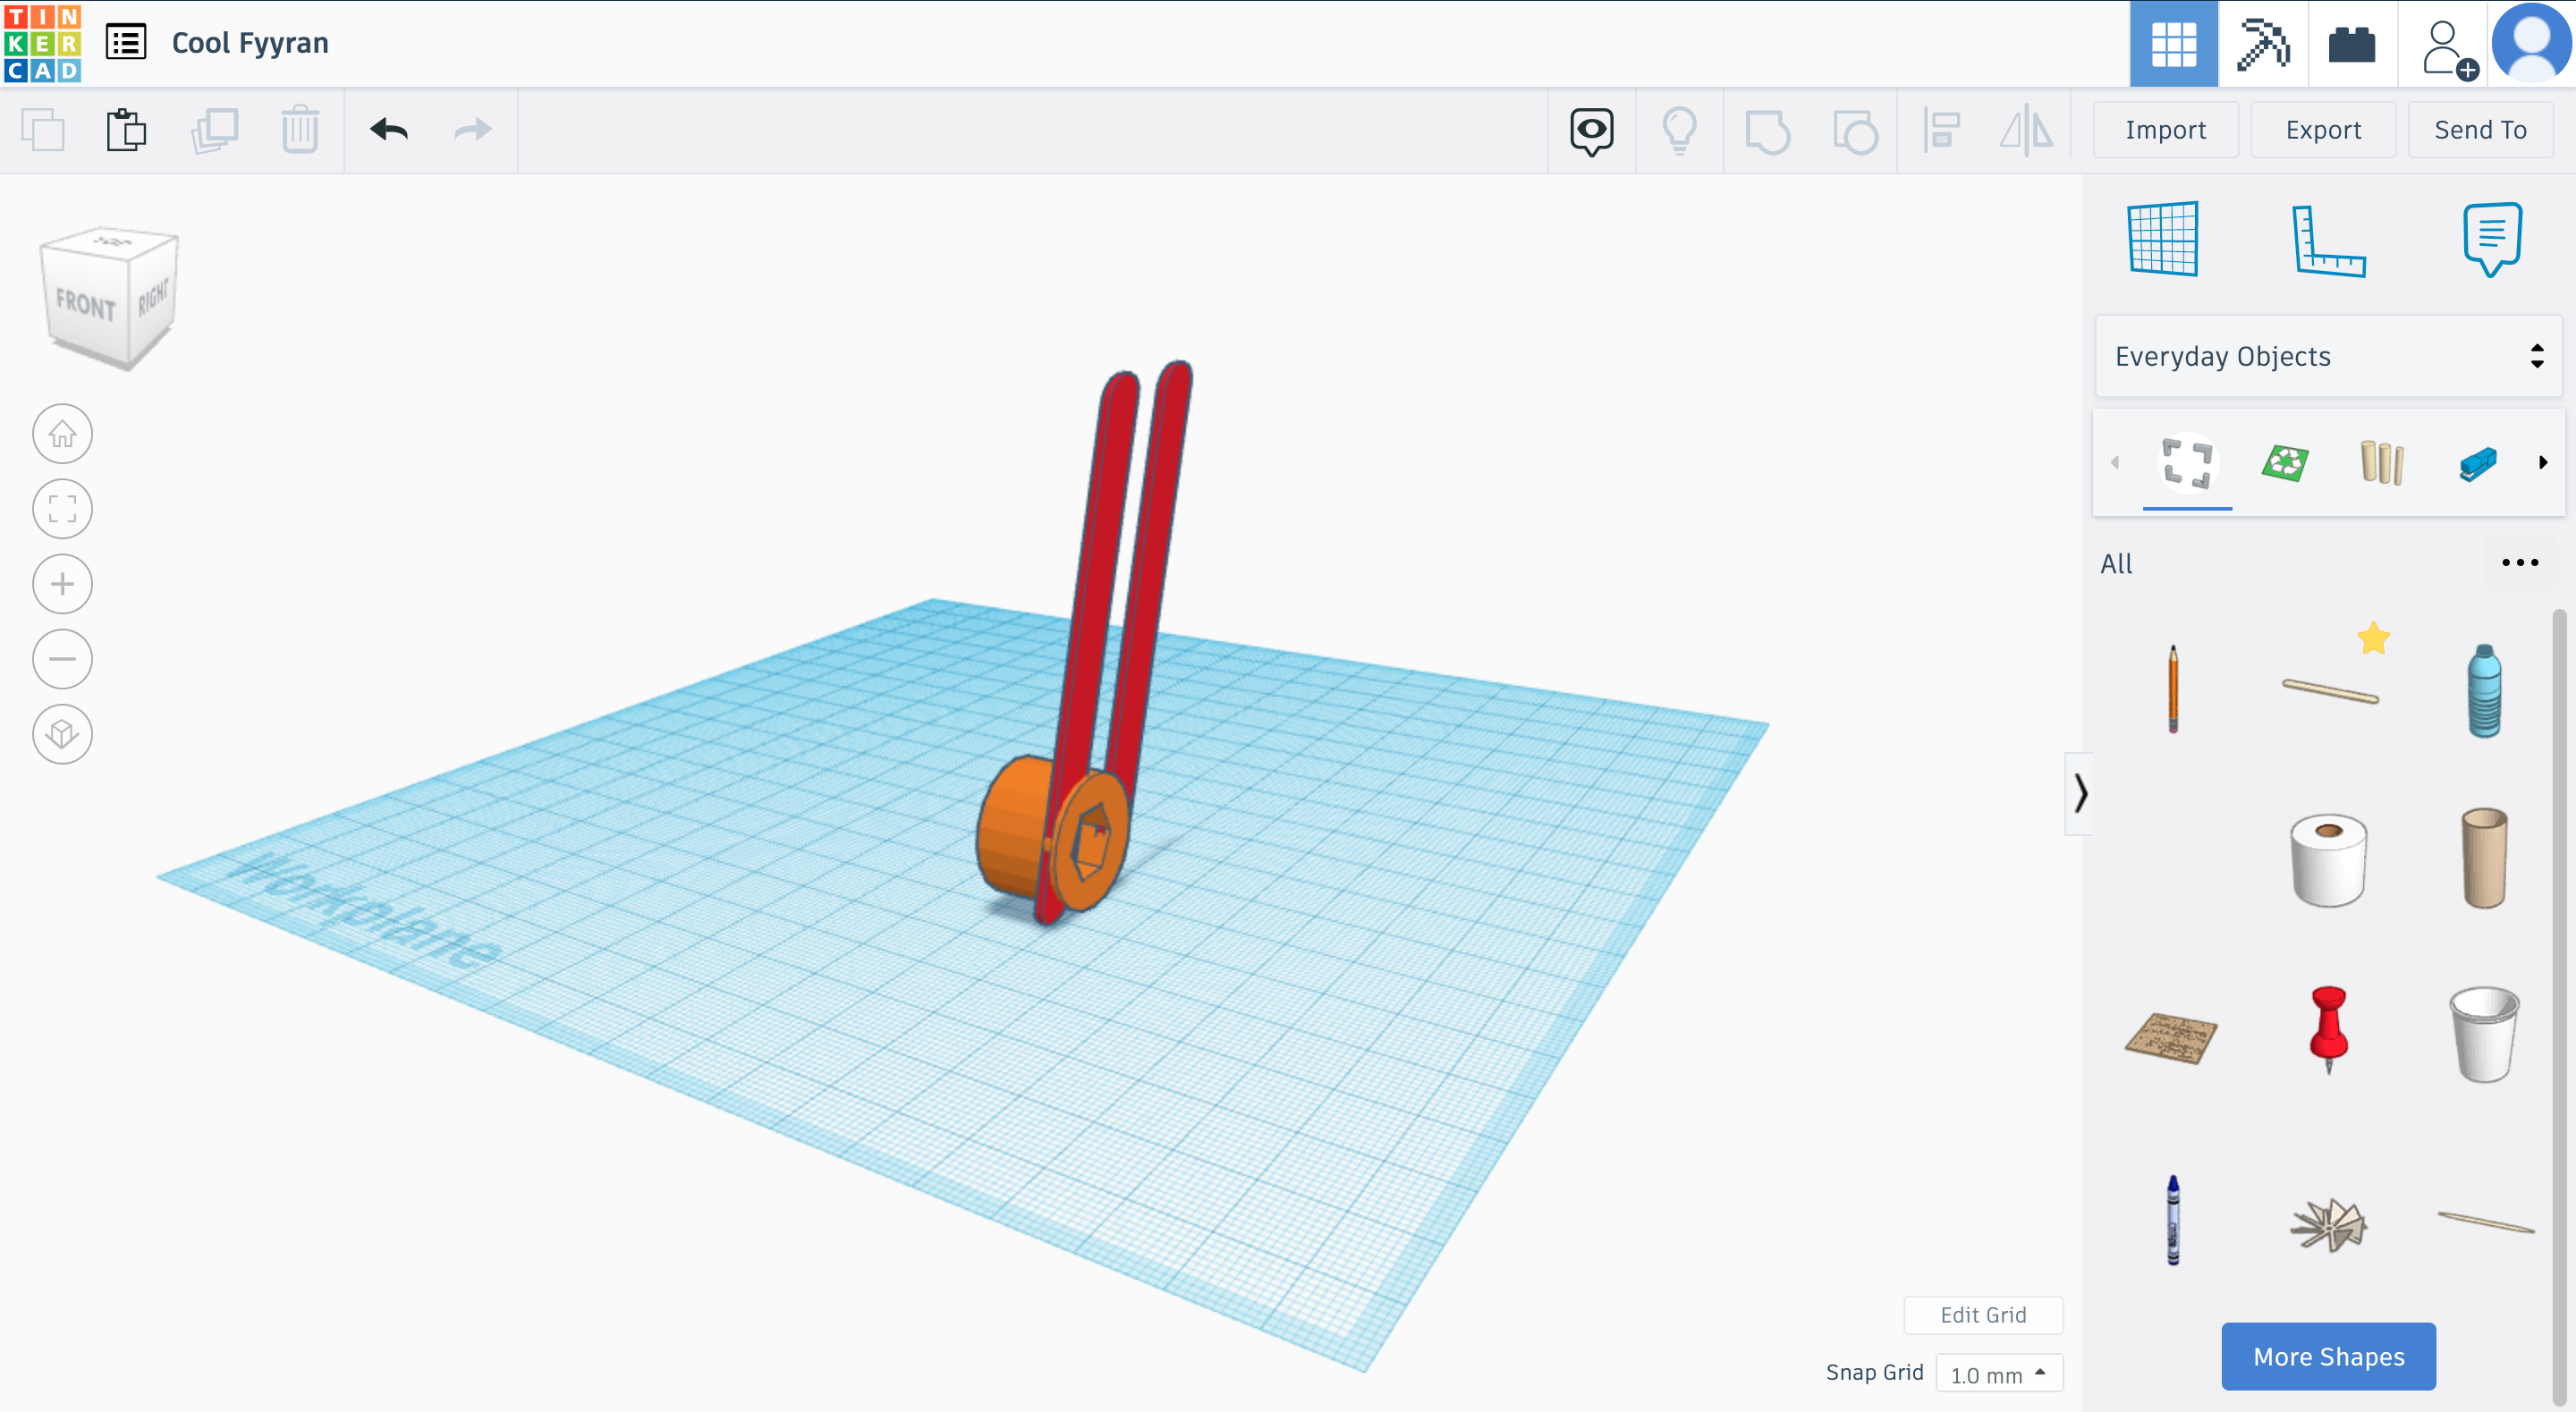The width and height of the screenshot is (2576, 1412).
Task: Click the Paste clipboard icon
Action: (x=126, y=130)
